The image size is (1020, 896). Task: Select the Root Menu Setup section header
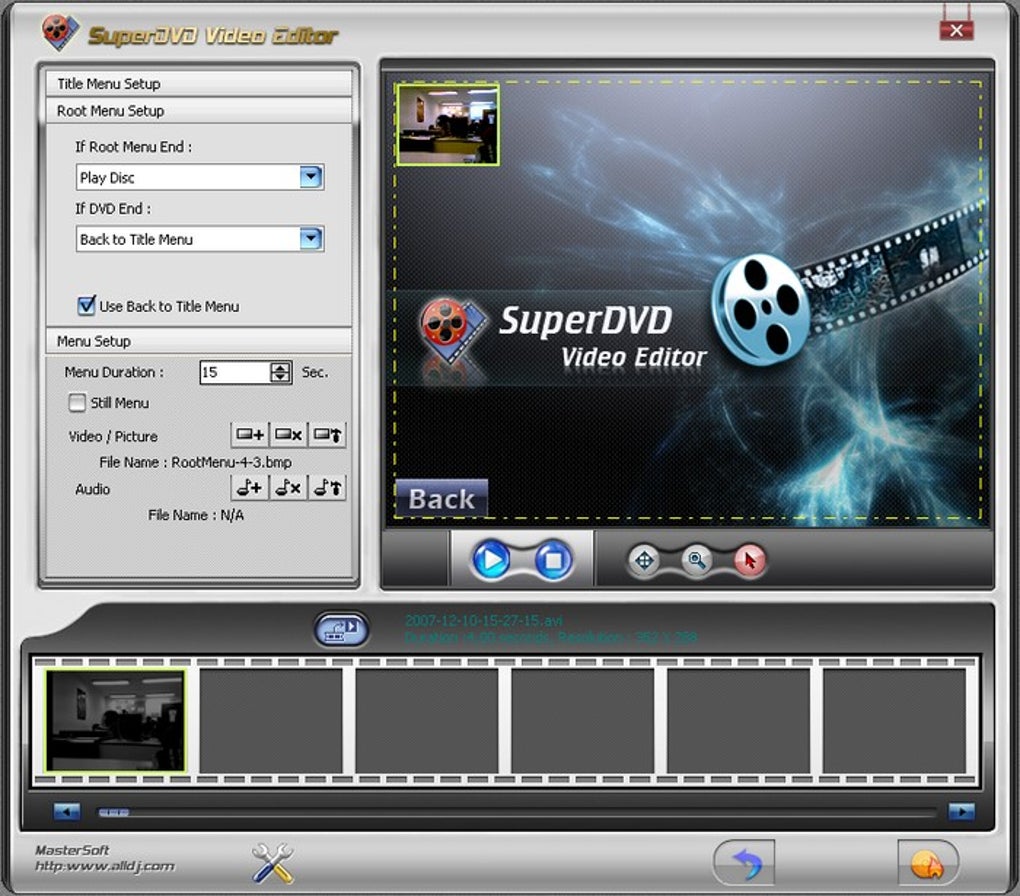(199, 111)
